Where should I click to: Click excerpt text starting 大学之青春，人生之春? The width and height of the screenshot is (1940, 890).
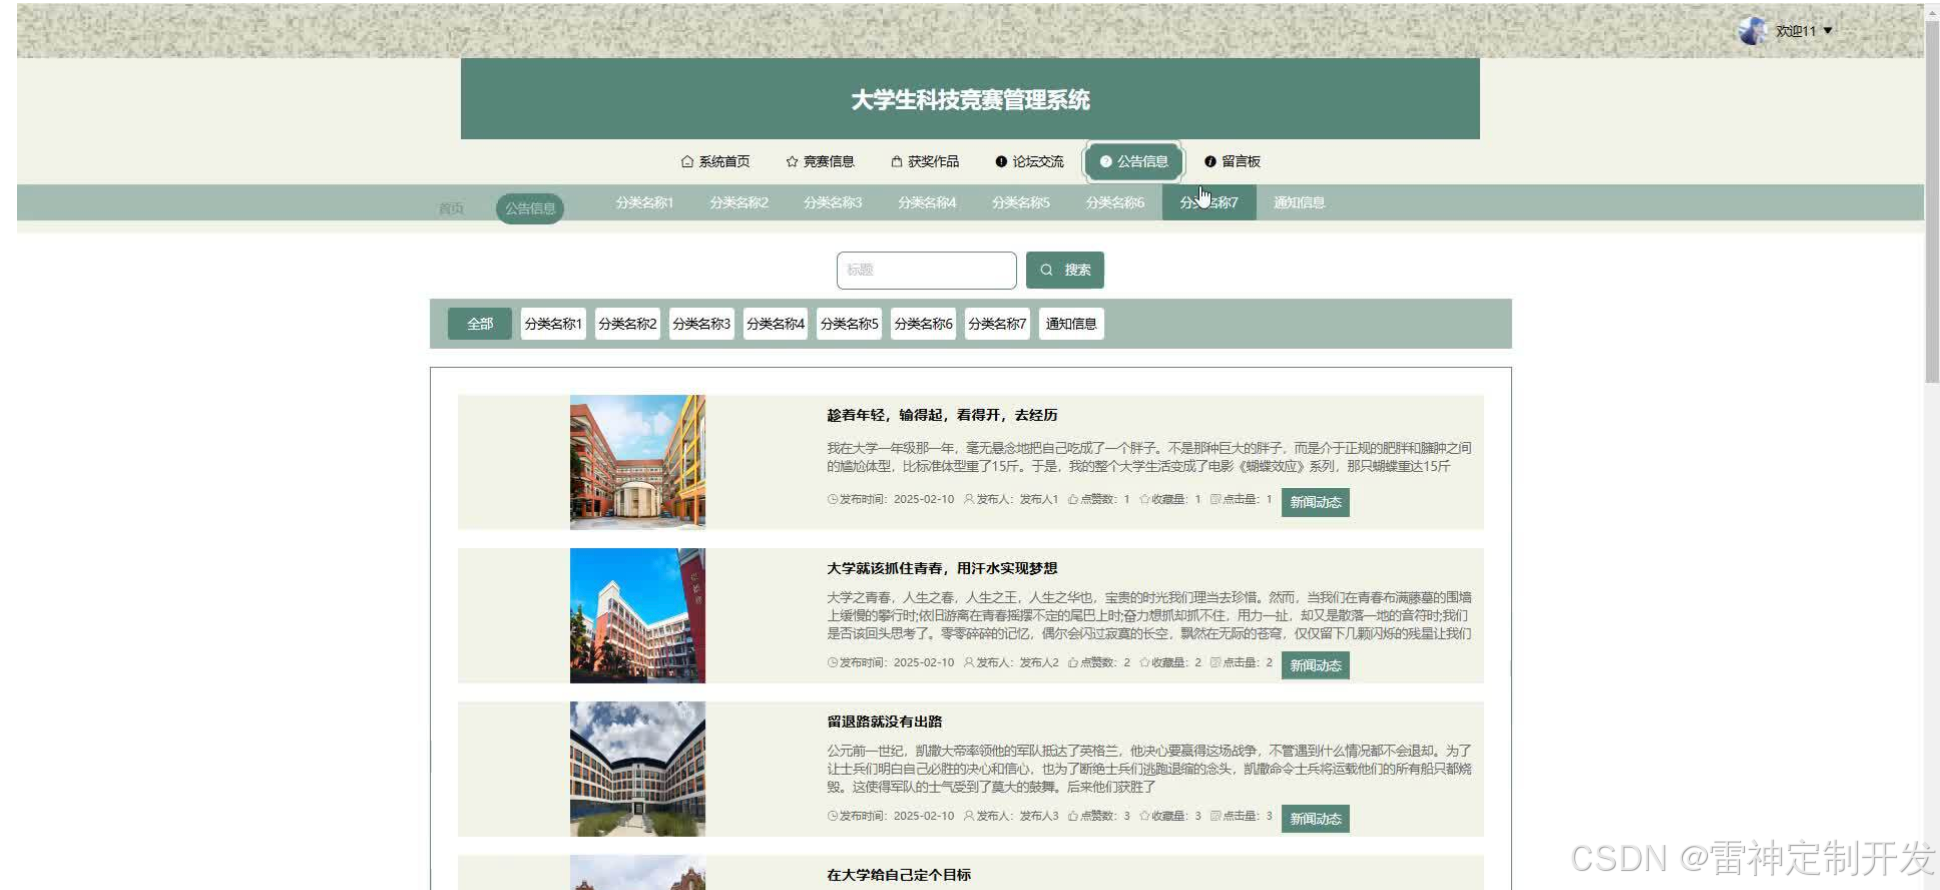tap(1148, 615)
